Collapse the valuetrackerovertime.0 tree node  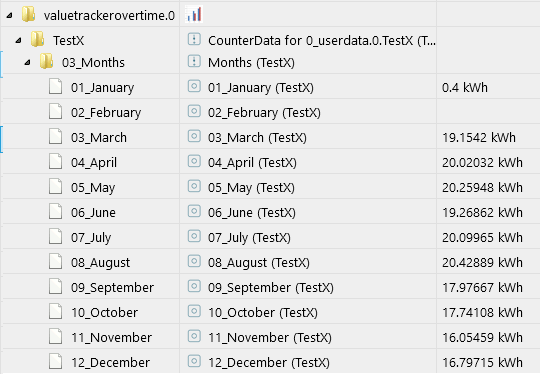(x=9, y=15)
